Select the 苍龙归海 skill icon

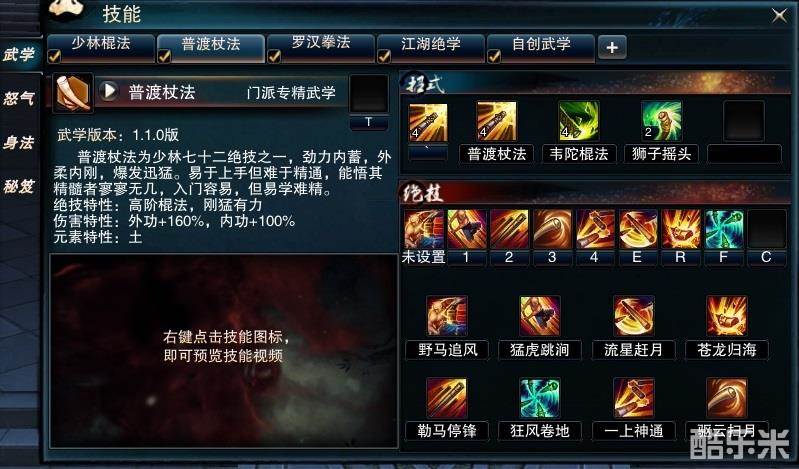tap(727, 316)
